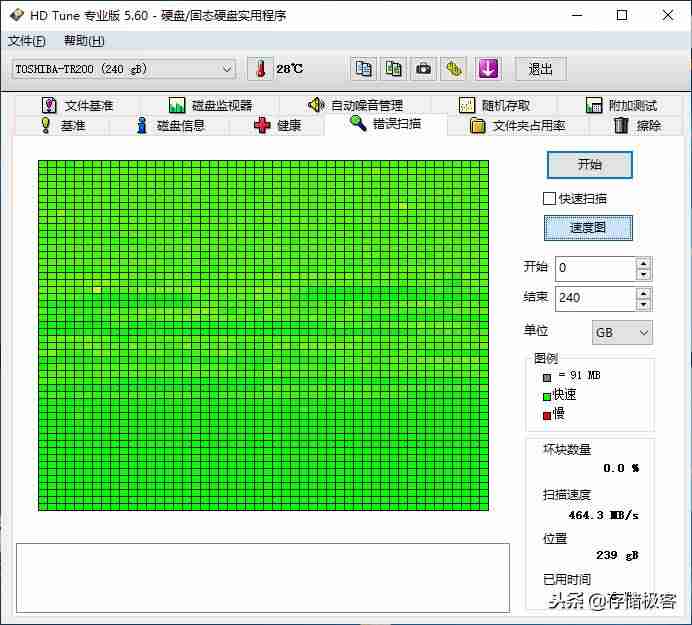Image resolution: width=692 pixels, height=625 pixels.
Task: Open the options tools icon
Action: (x=454, y=69)
